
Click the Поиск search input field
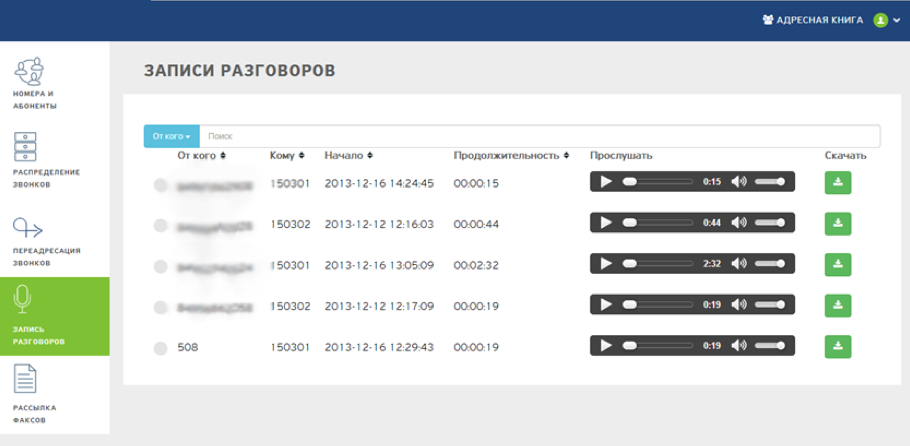[540, 136]
